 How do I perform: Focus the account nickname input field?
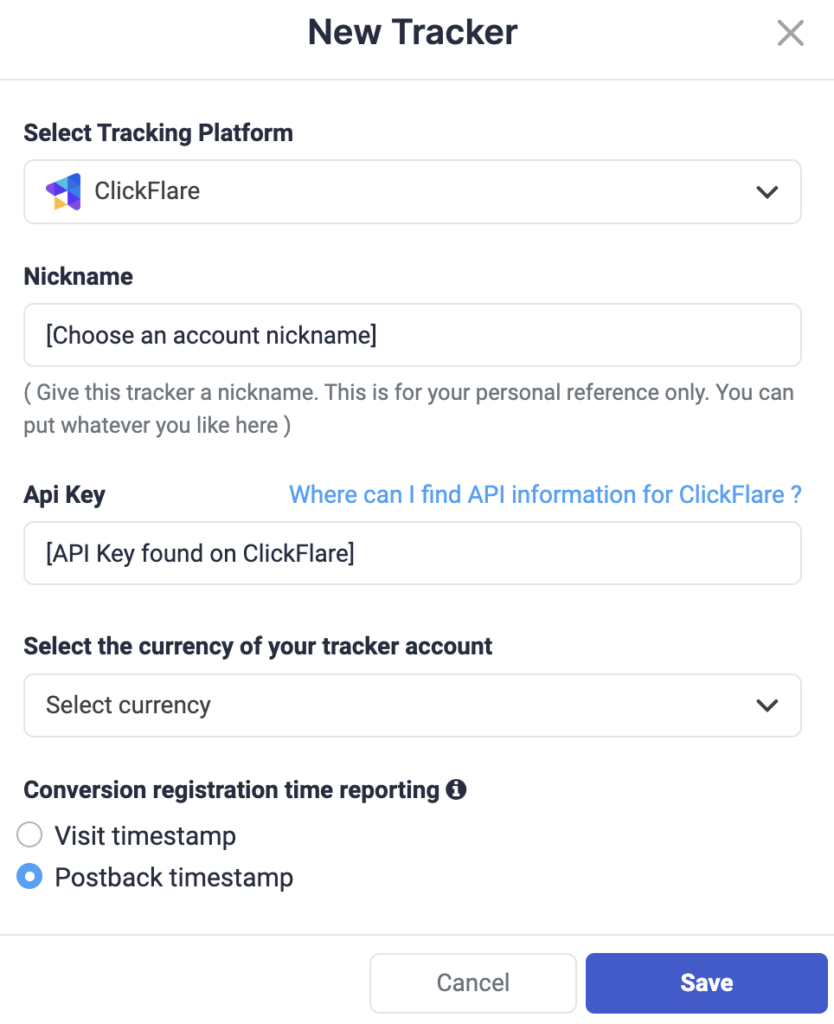(412, 335)
